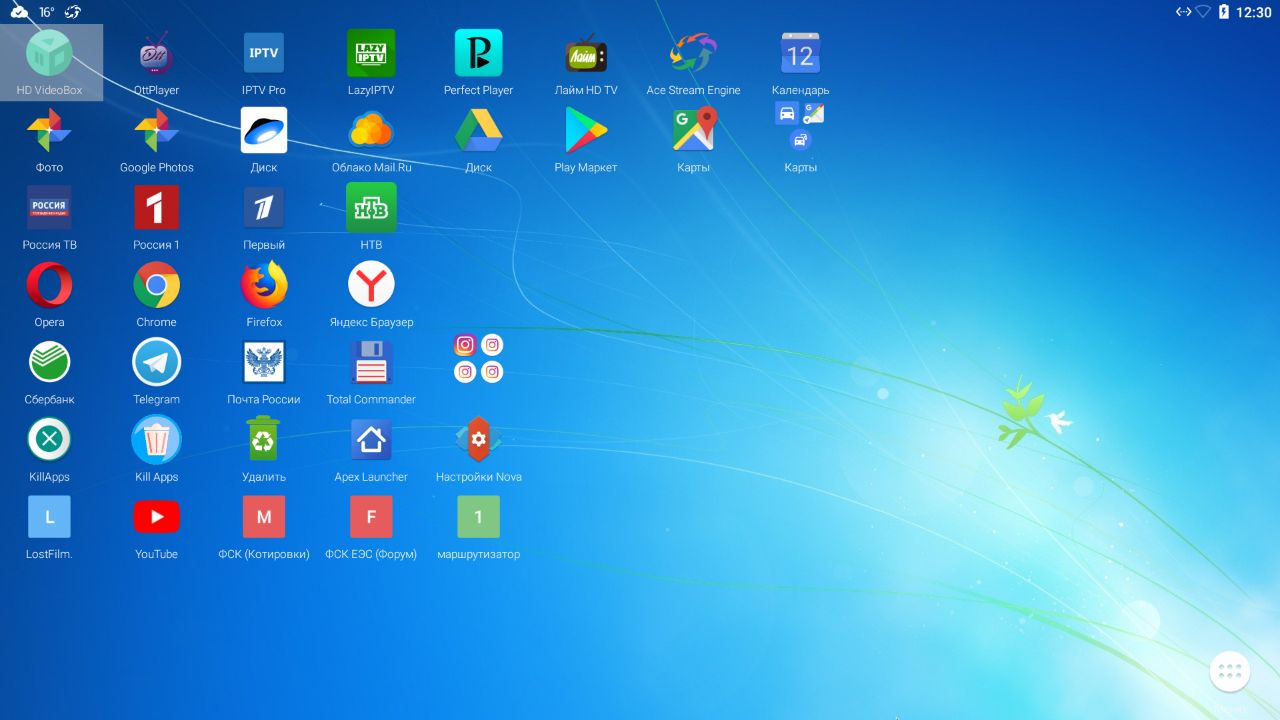
Task: Open ФСК (Котировки) shortcut
Action: pyautogui.click(x=264, y=517)
